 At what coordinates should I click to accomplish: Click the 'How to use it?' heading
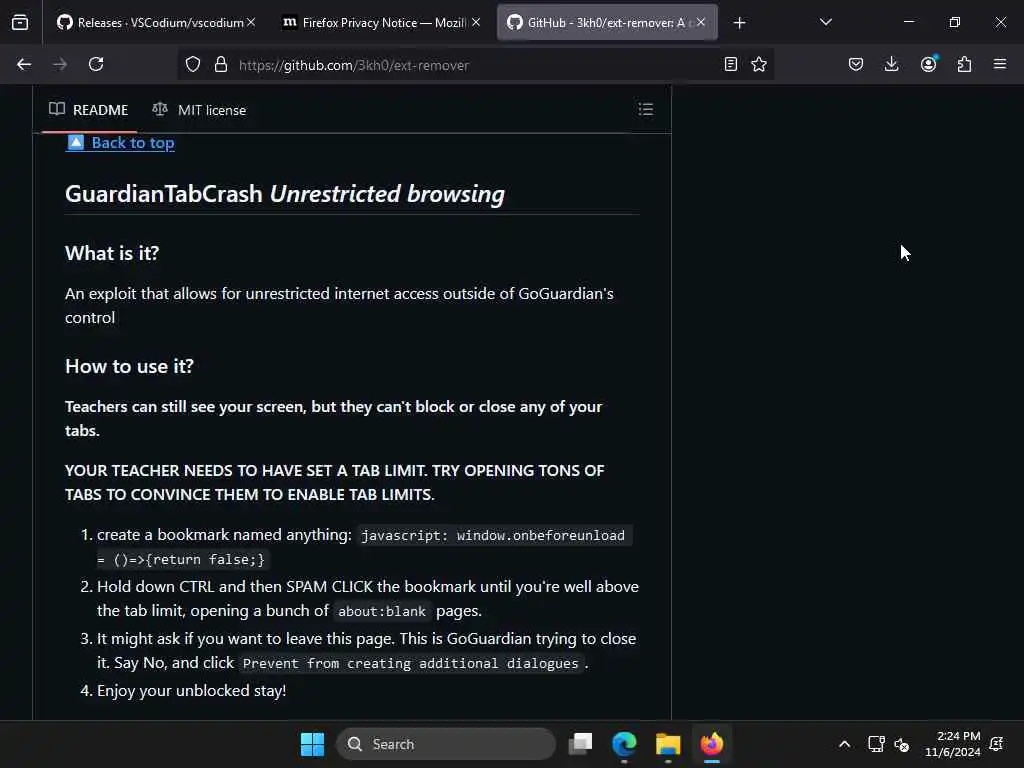click(x=129, y=366)
